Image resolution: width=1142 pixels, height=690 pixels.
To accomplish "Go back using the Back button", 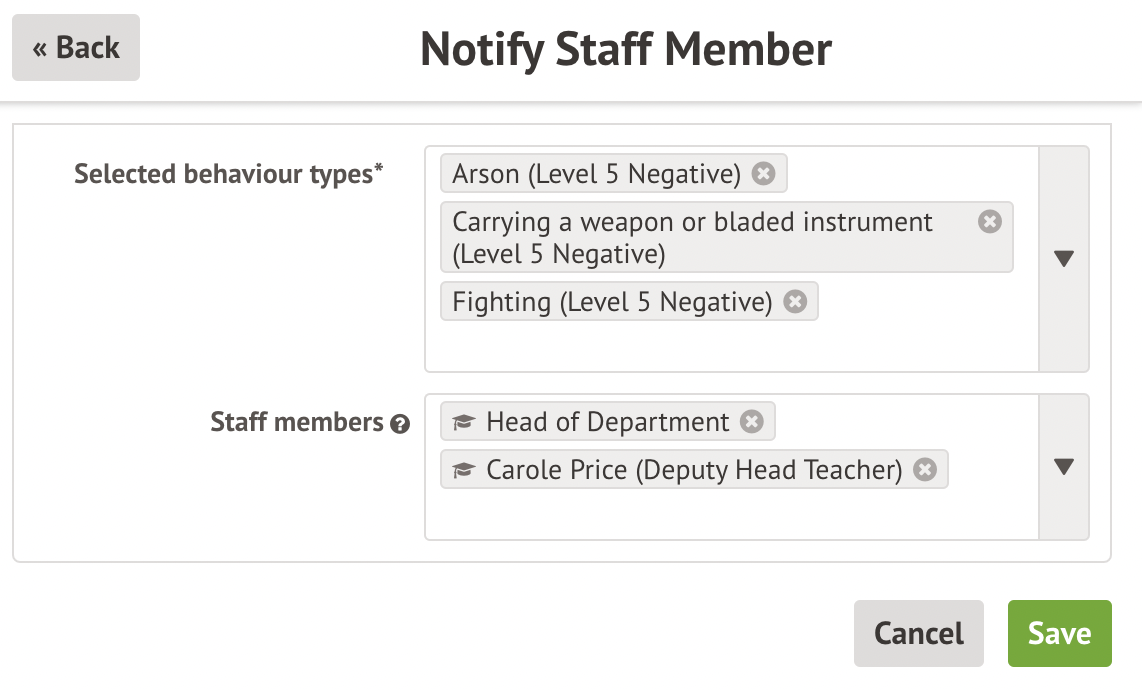I will (x=76, y=48).
